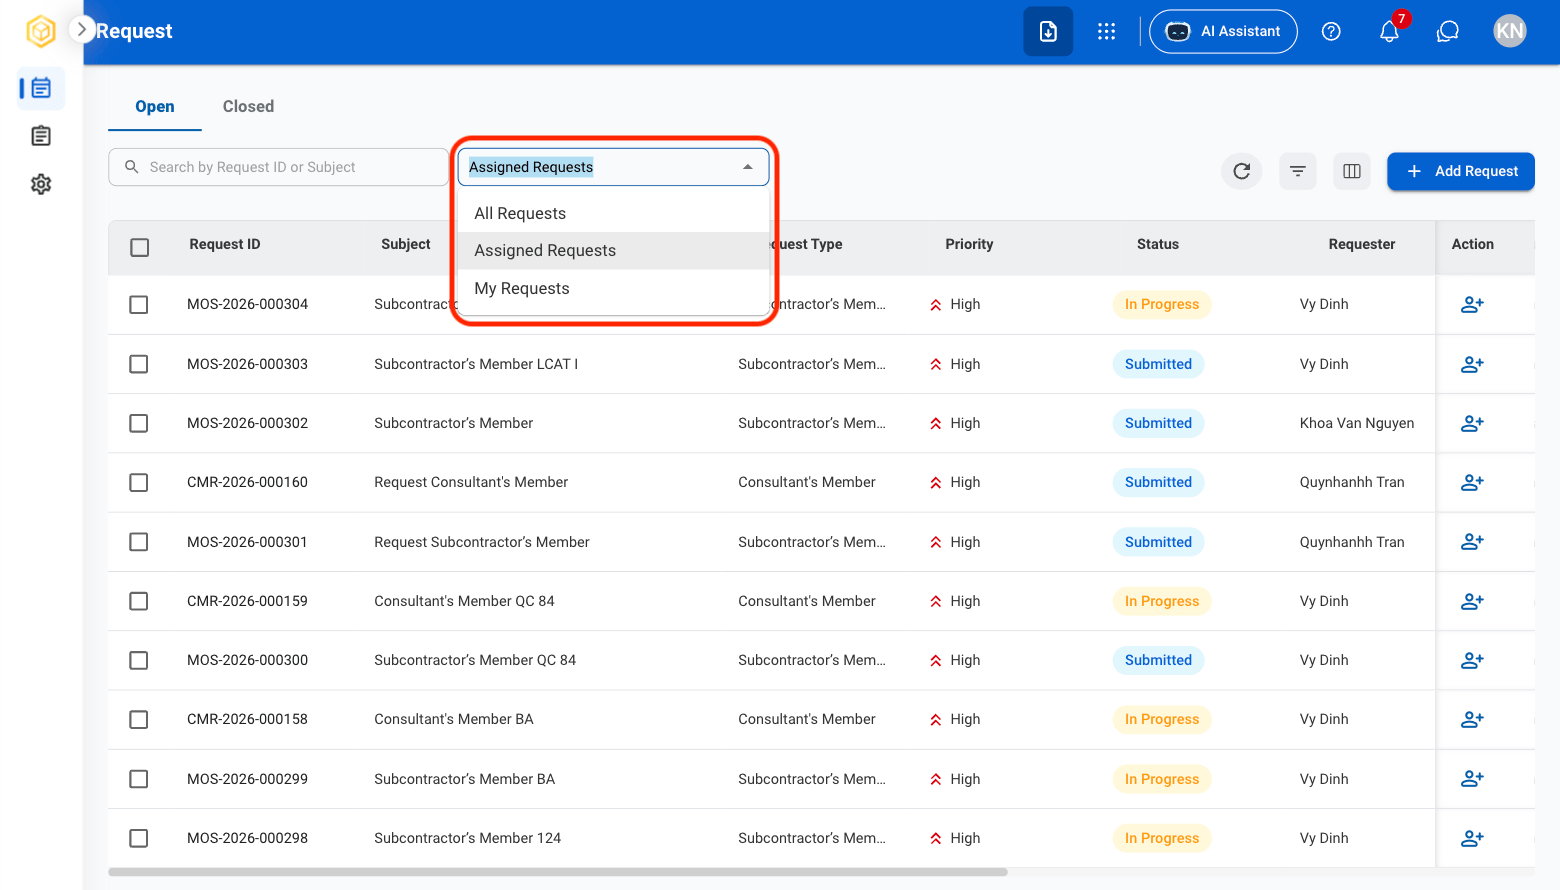Open the help question mark icon
1560x890 pixels.
point(1331,31)
